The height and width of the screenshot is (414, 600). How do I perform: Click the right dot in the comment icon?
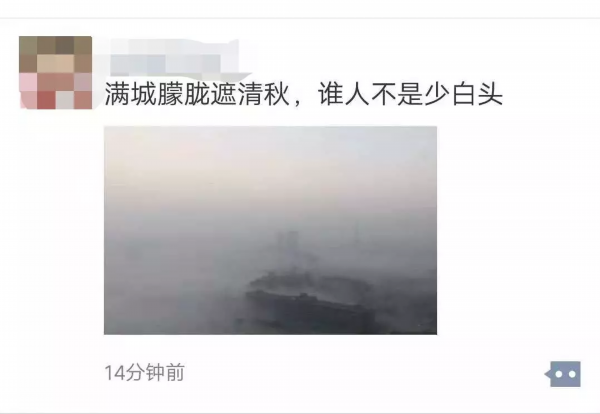point(572,374)
